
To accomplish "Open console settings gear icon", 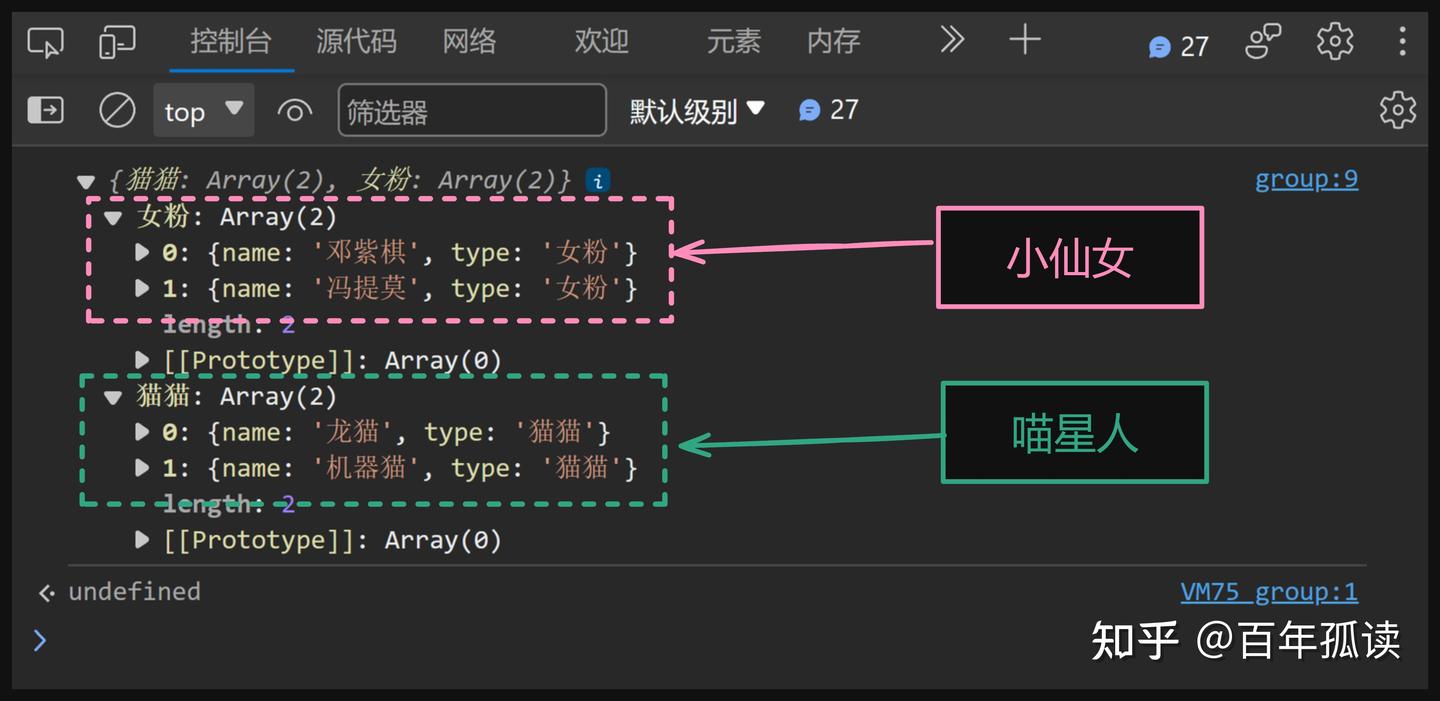I will (1398, 110).
